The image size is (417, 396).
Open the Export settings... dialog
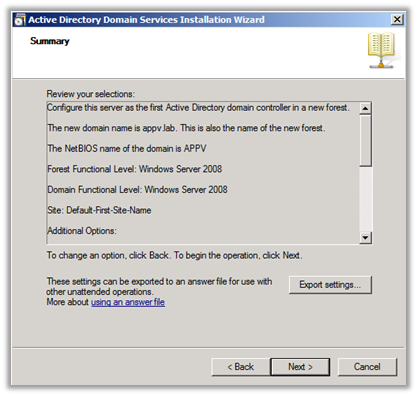click(x=330, y=285)
